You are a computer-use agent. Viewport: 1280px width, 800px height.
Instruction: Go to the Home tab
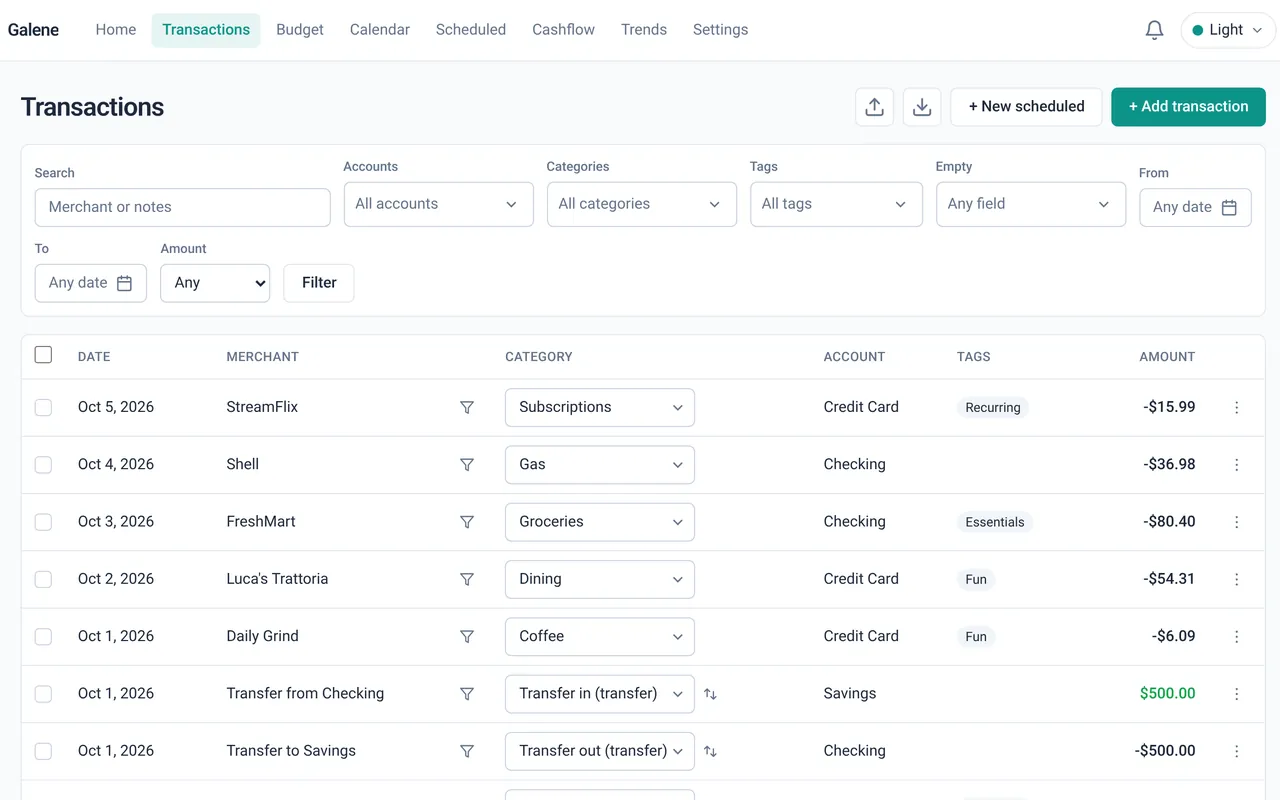[116, 30]
